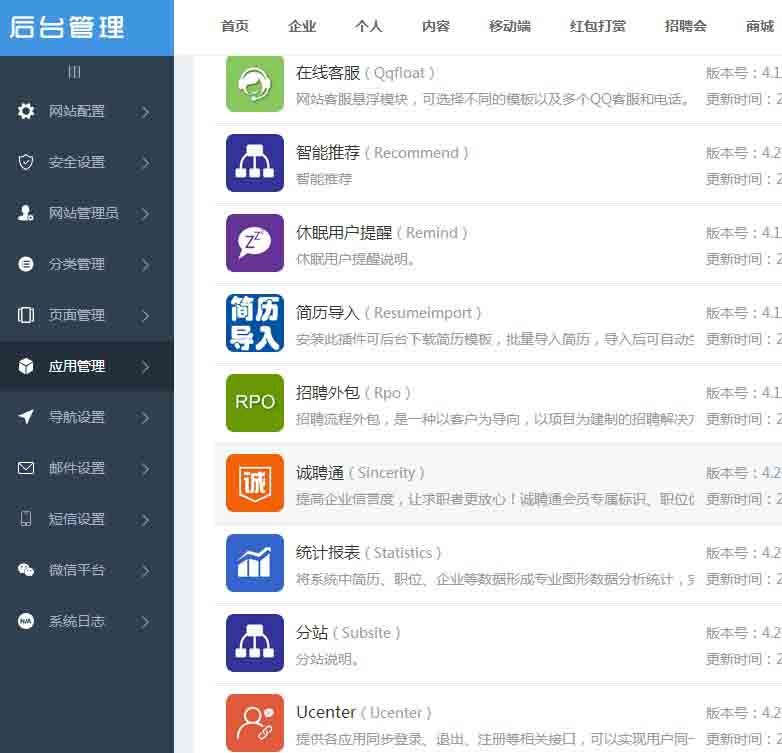This screenshot has width=782, height=753.
Task: Select 邮件设置 in the sidebar
Action: coord(77,468)
